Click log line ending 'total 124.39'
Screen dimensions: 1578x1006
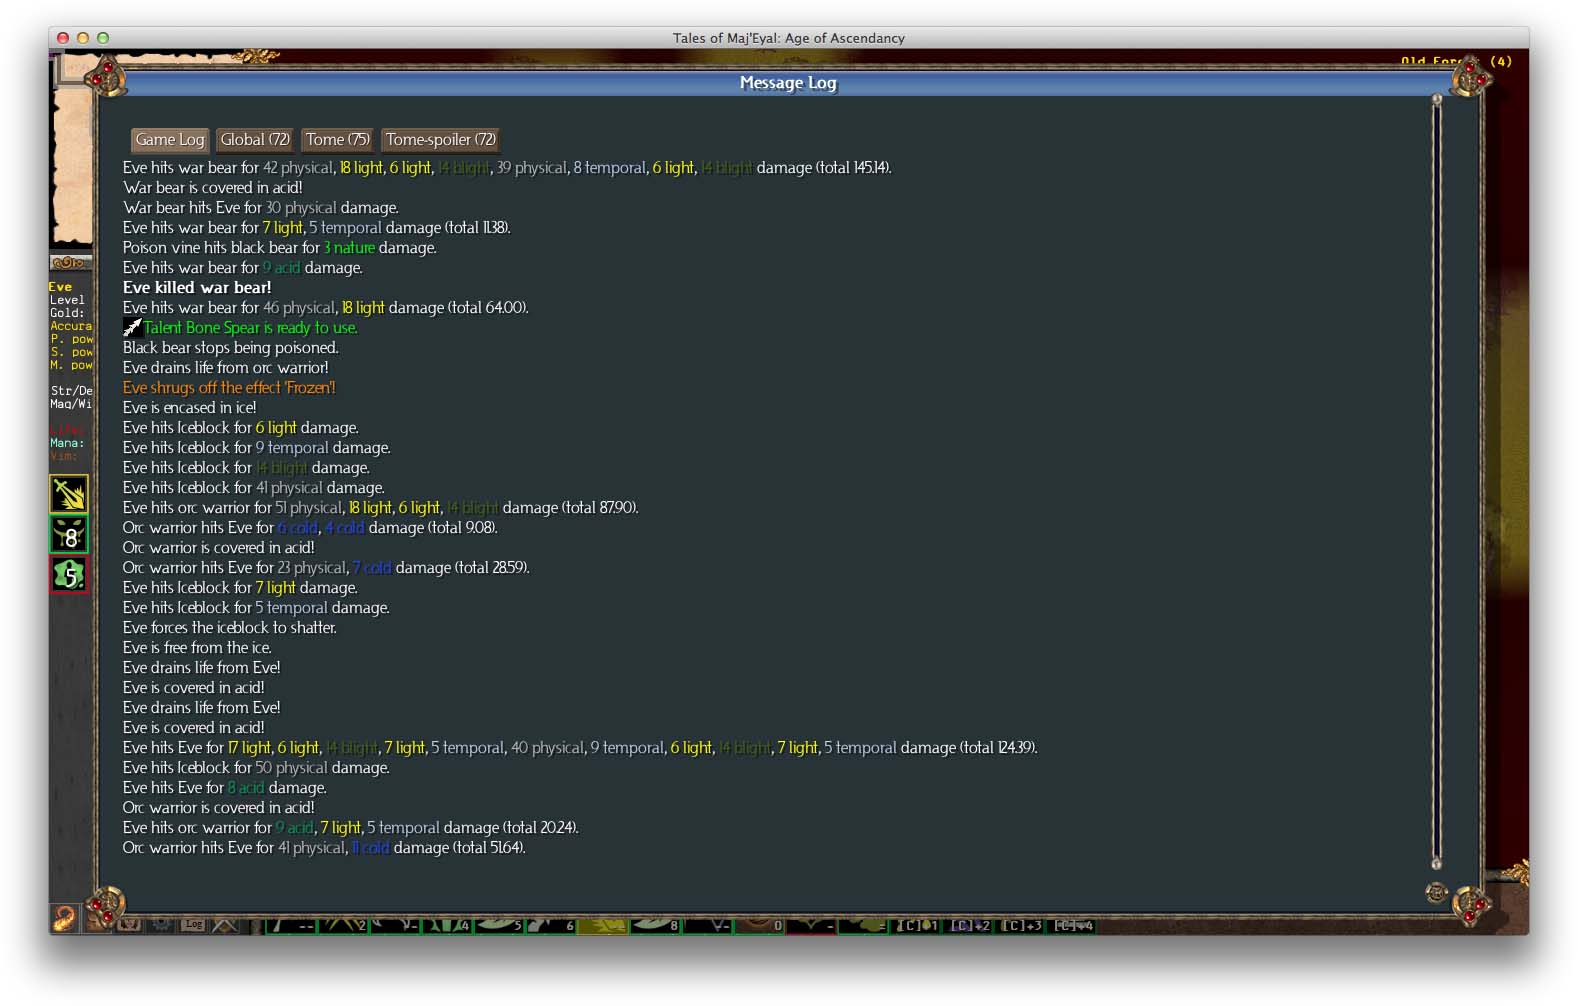[580, 748]
